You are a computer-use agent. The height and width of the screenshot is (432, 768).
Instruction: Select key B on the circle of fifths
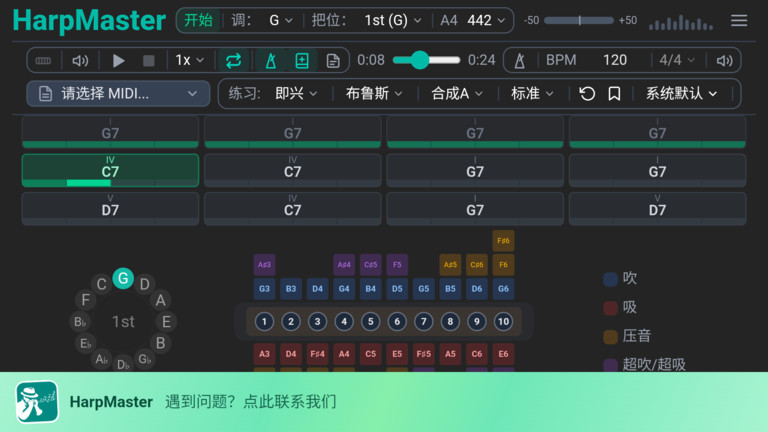pos(160,343)
